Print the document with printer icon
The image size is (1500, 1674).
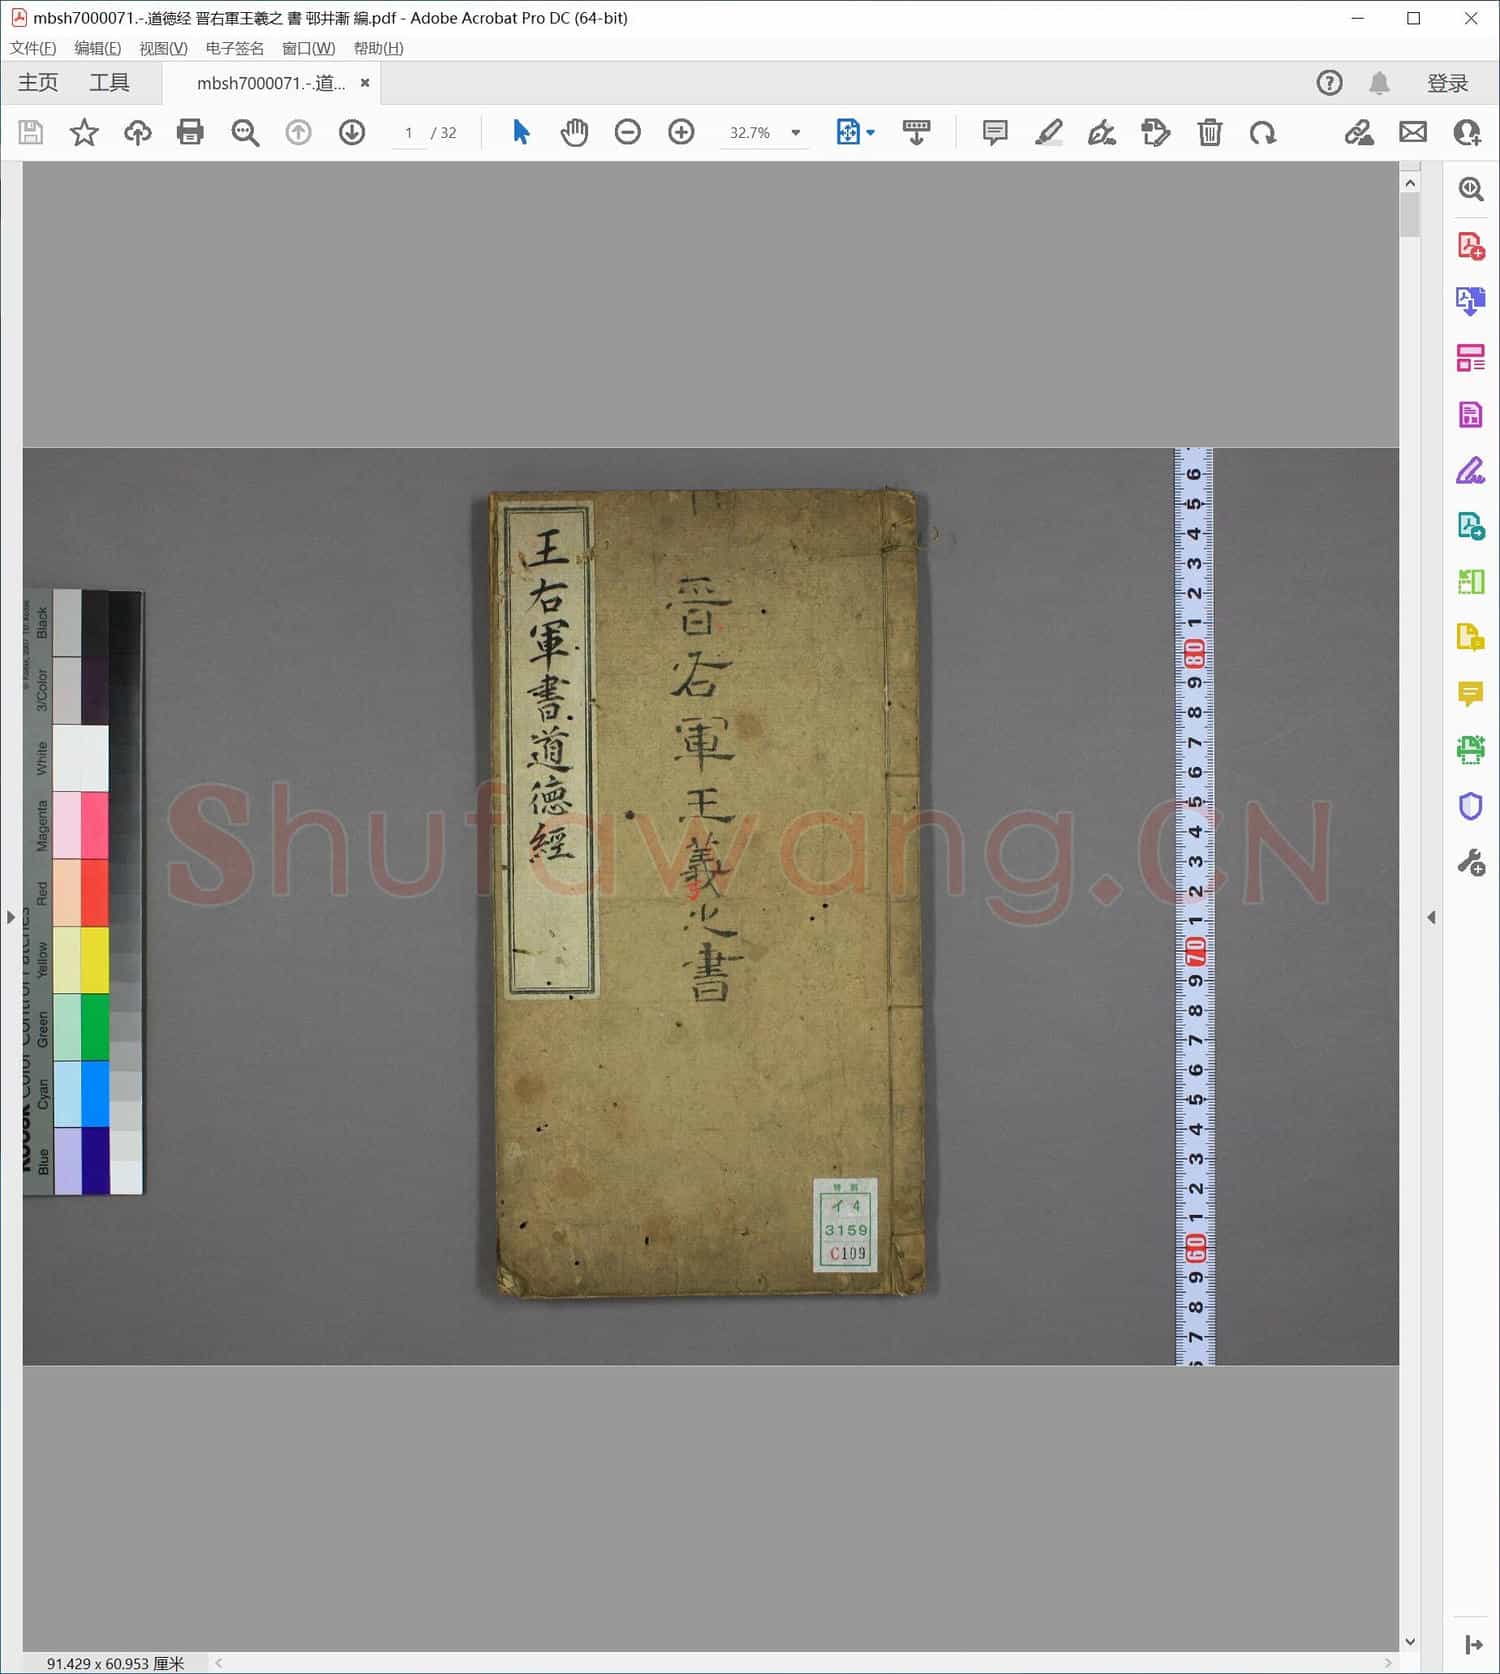pyautogui.click(x=190, y=132)
